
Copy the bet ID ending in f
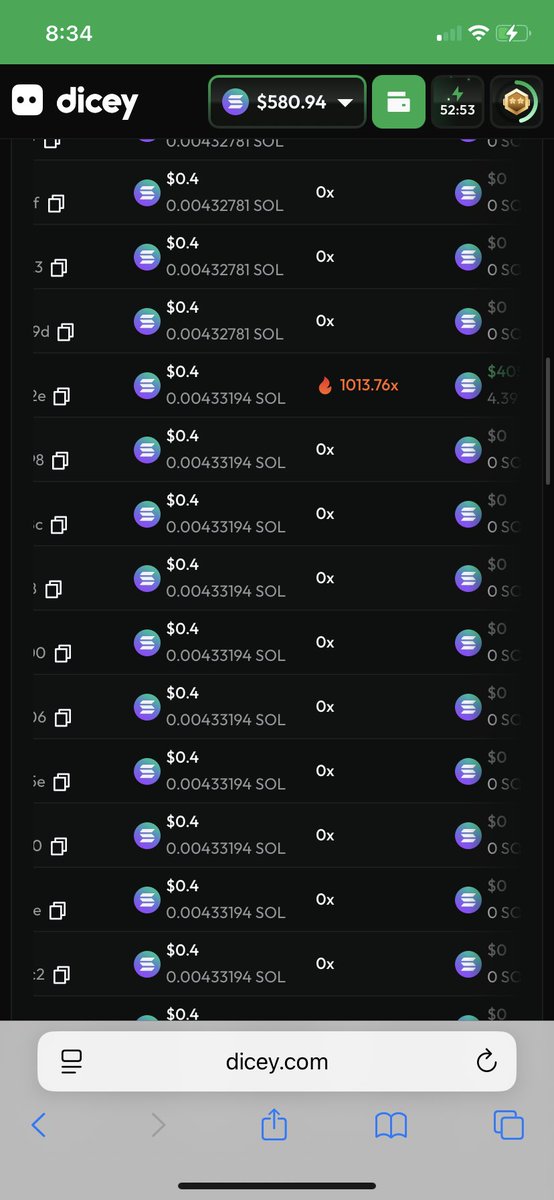point(56,204)
